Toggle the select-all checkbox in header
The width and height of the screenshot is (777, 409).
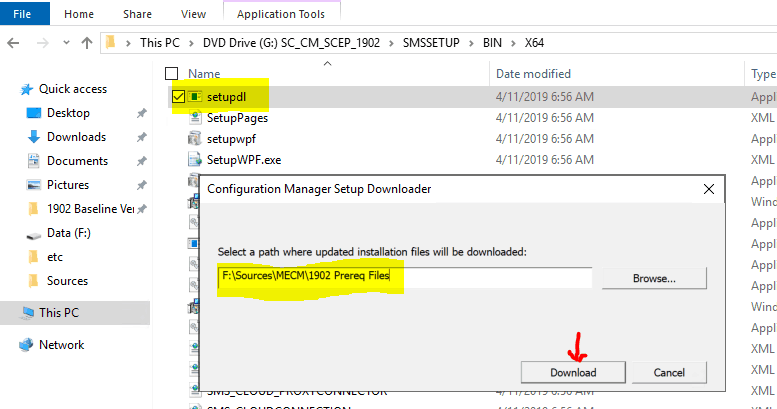pos(171,74)
